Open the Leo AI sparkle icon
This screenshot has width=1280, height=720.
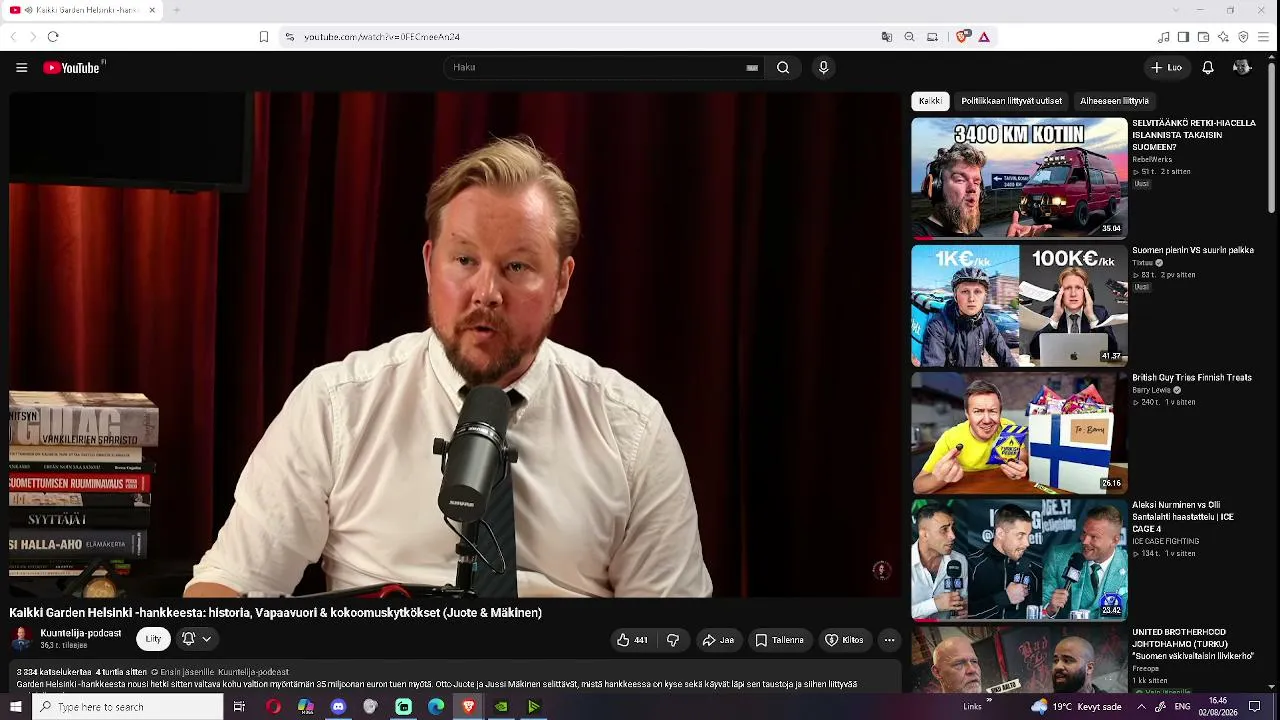(1223, 37)
